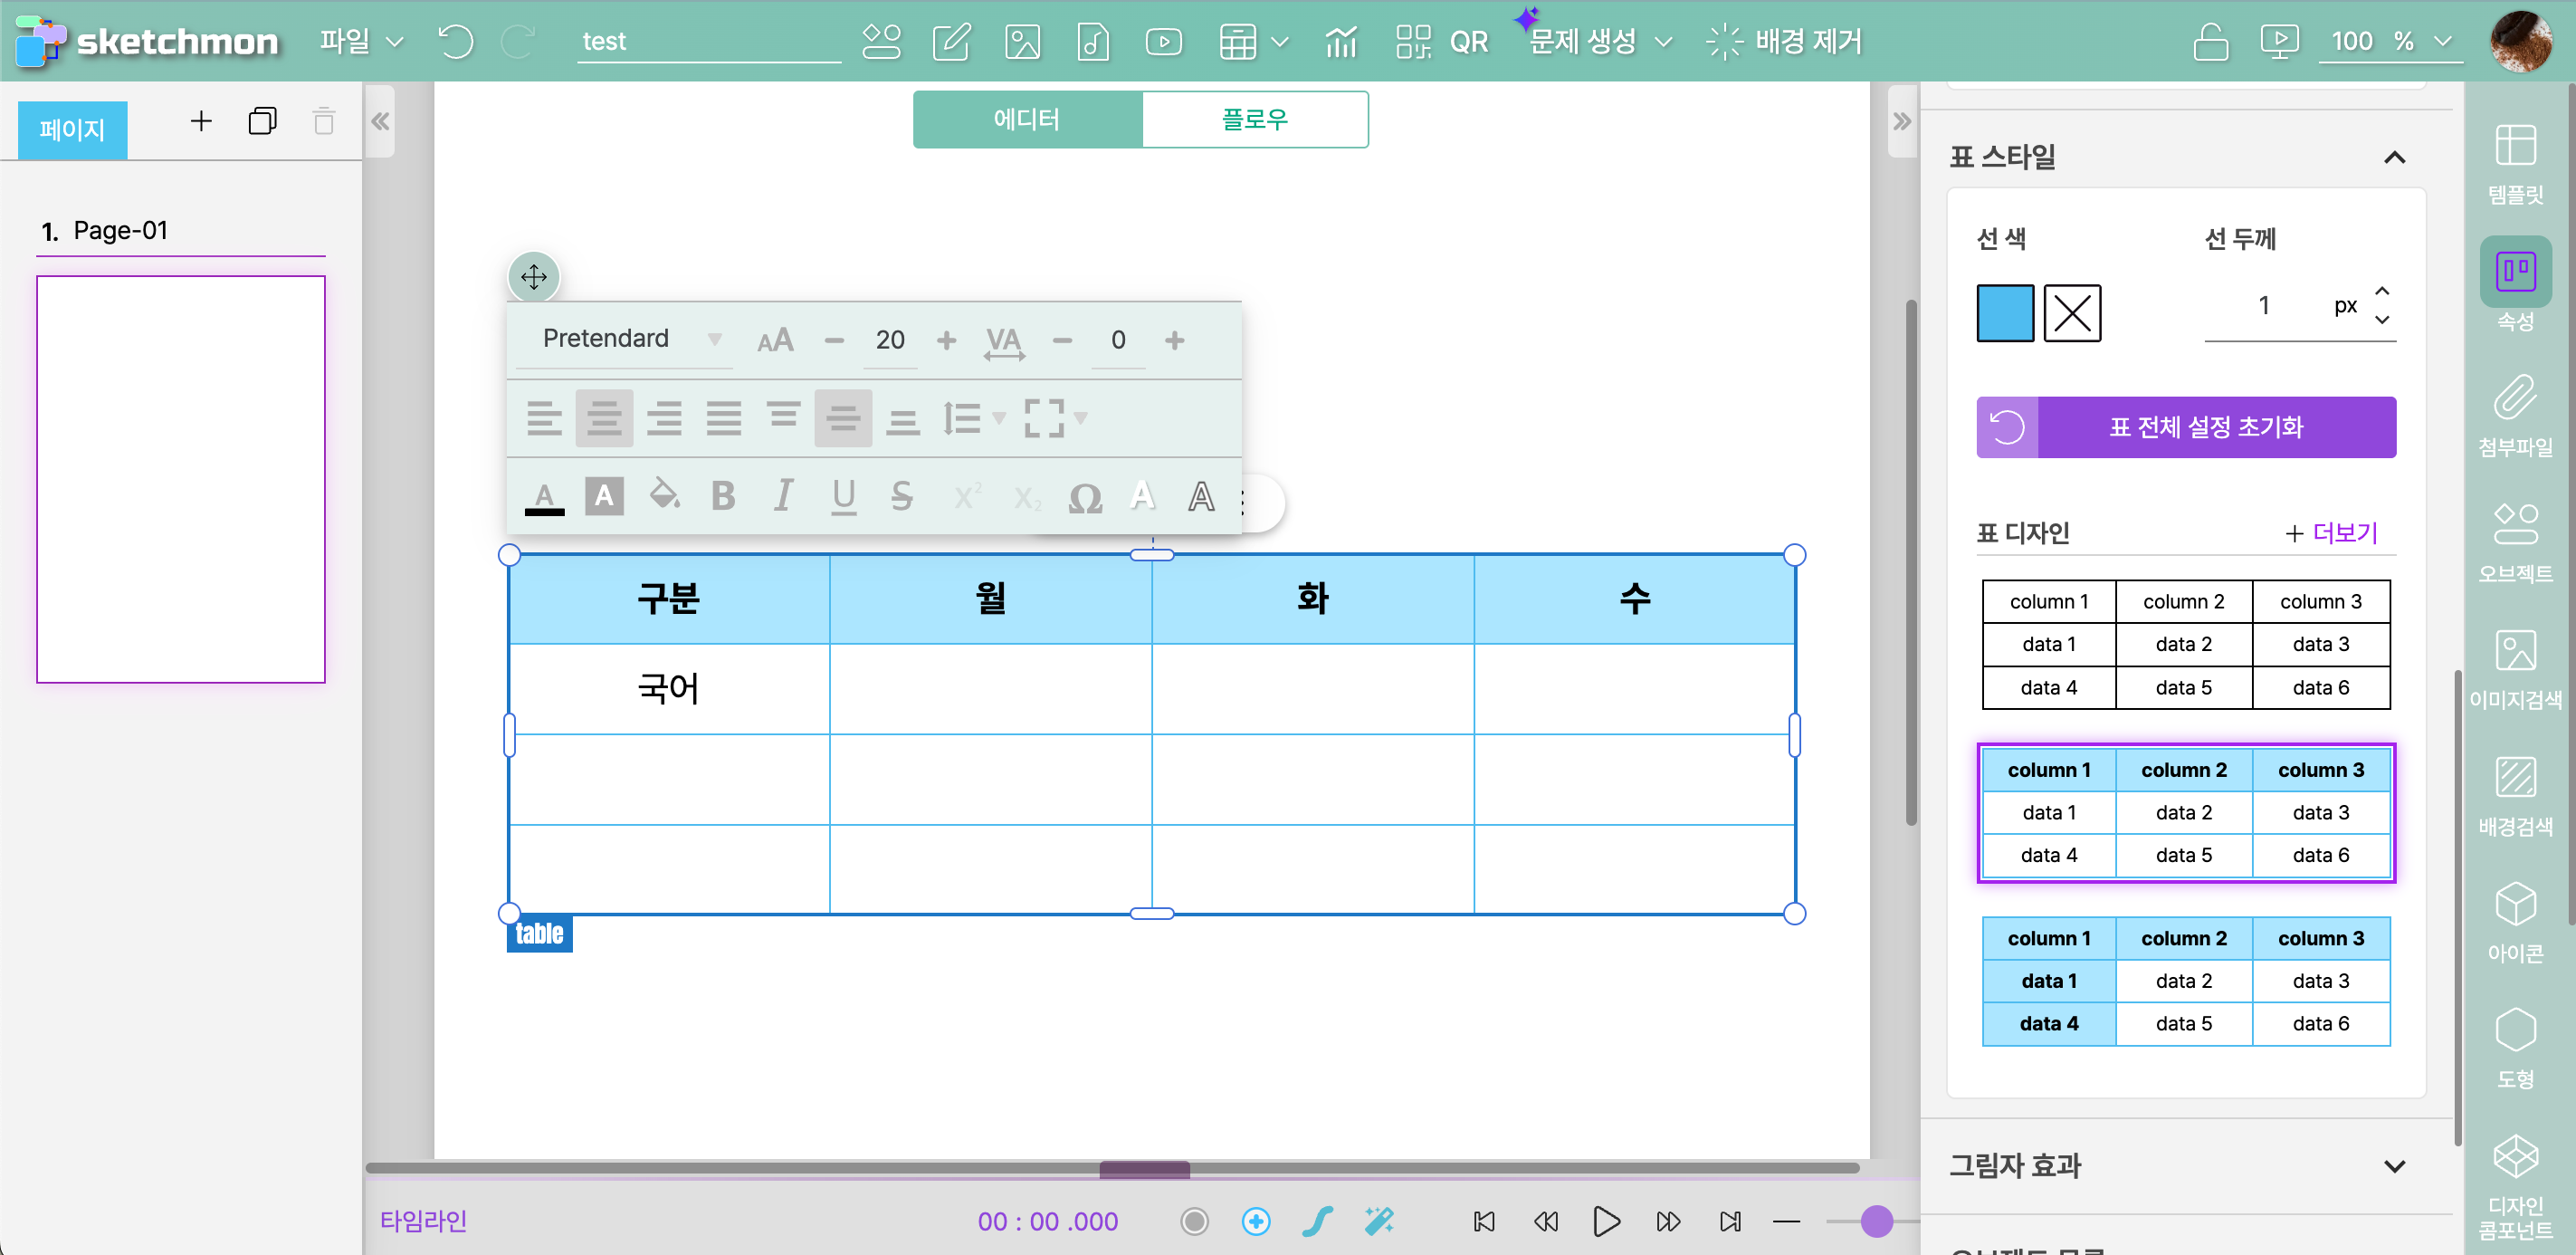This screenshot has width=2576, height=1255.
Task: Click the duplicate page icon
Action: coord(262,121)
